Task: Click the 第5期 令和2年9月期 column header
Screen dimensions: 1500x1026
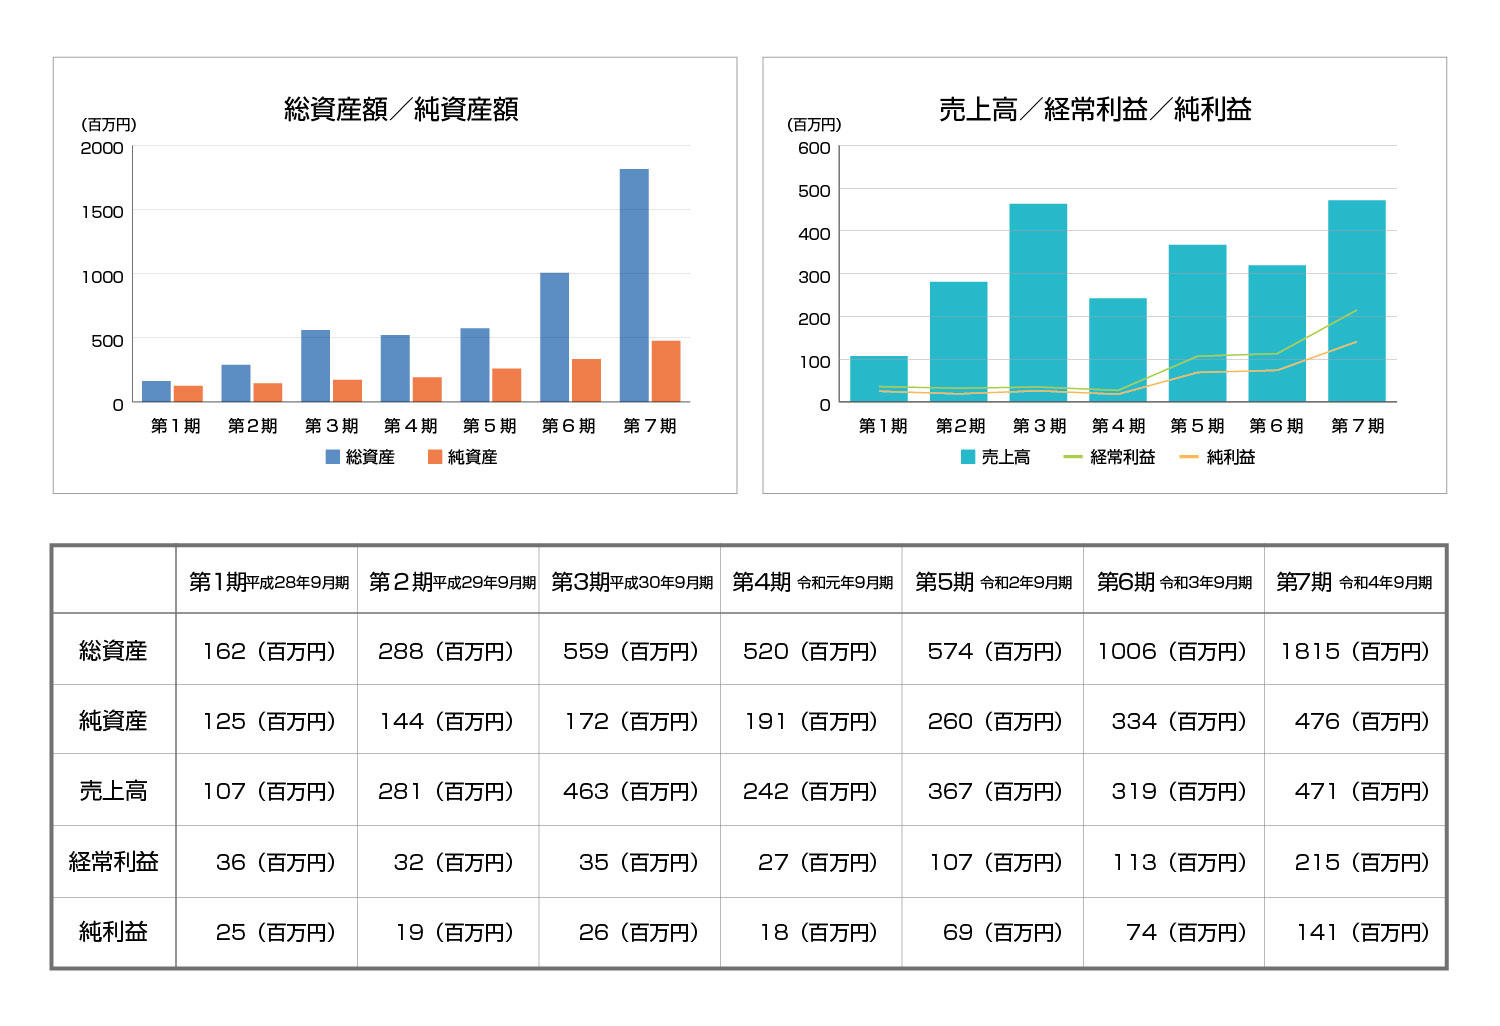Action: (x=993, y=581)
